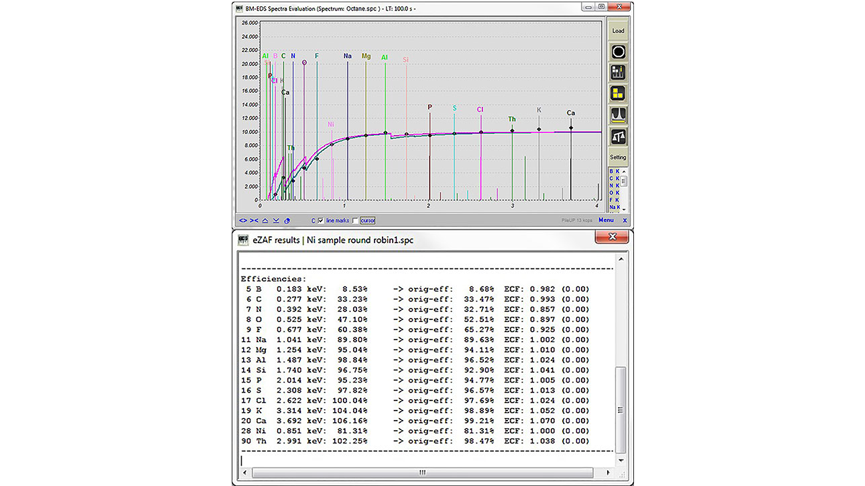The width and height of the screenshot is (865, 486).
Task: Click eZAF results horizontal scrollbar thumb
Action: tap(423, 473)
